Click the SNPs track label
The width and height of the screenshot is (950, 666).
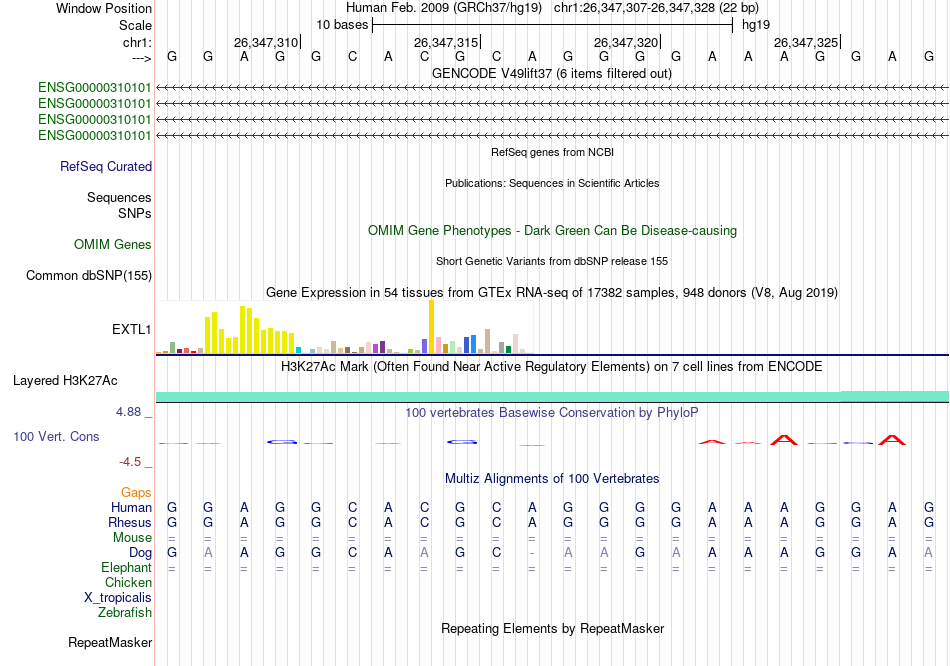coord(135,213)
